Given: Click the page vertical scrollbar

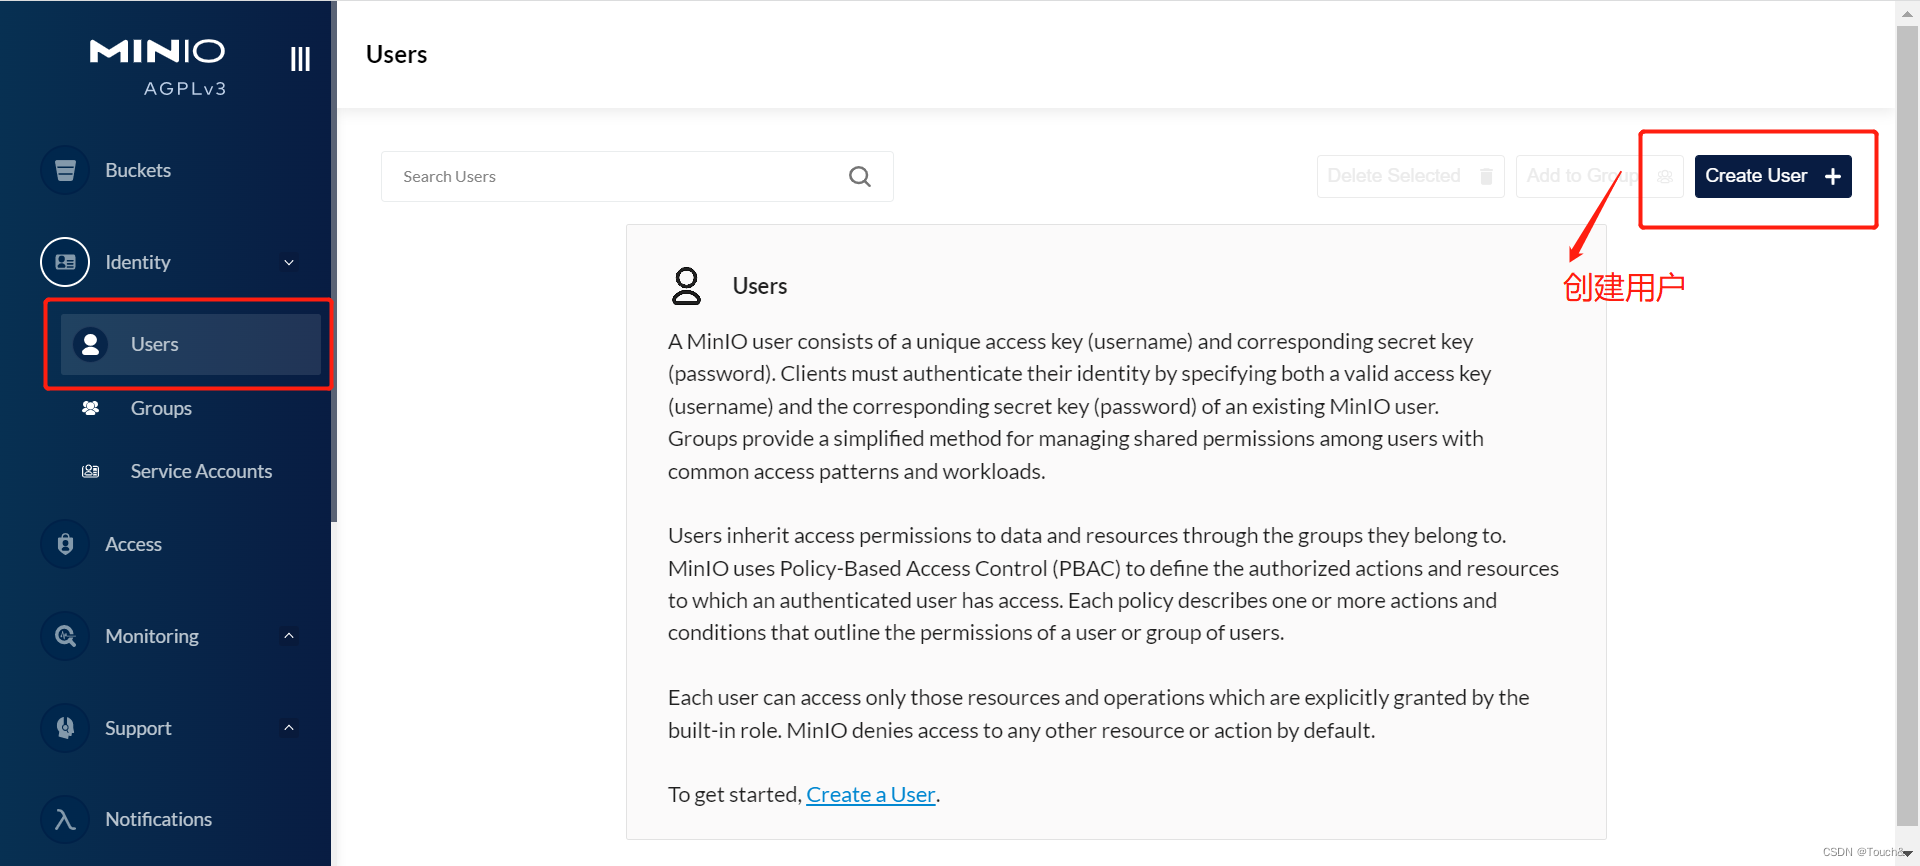Looking at the screenshot, I should point(1907,420).
